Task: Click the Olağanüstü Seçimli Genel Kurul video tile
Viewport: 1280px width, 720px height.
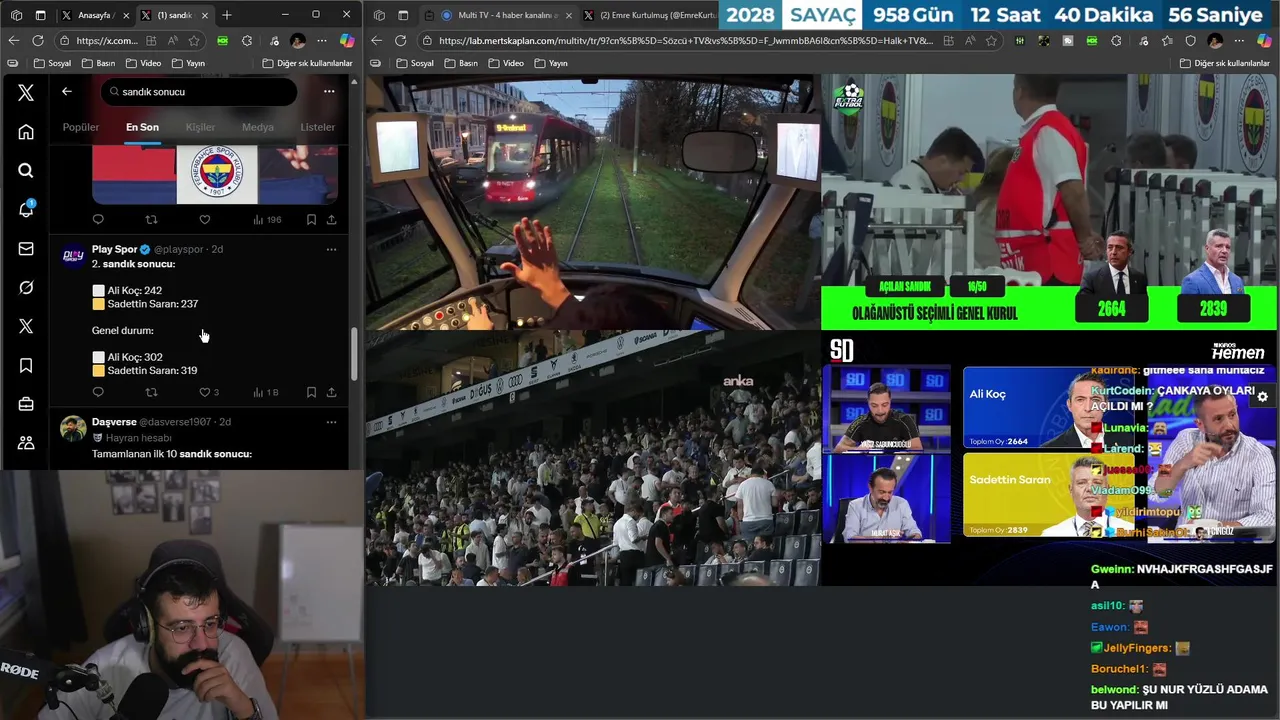Action: [x=1049, y=202]
